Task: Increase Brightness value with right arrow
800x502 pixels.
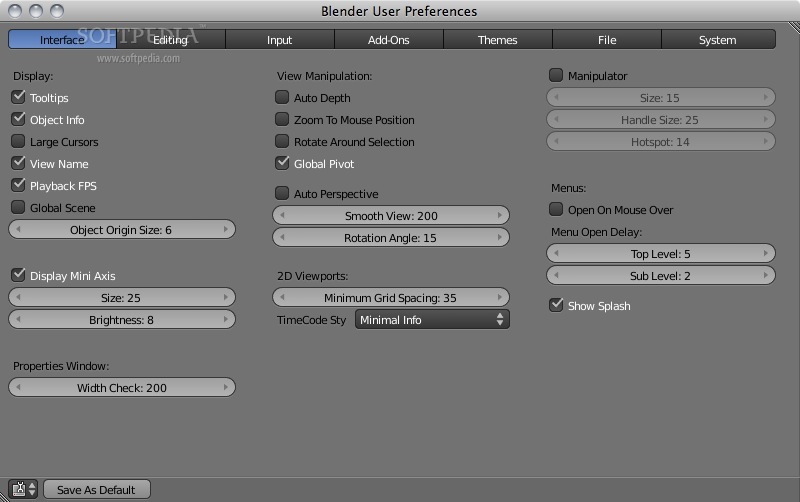Action: 226,319
